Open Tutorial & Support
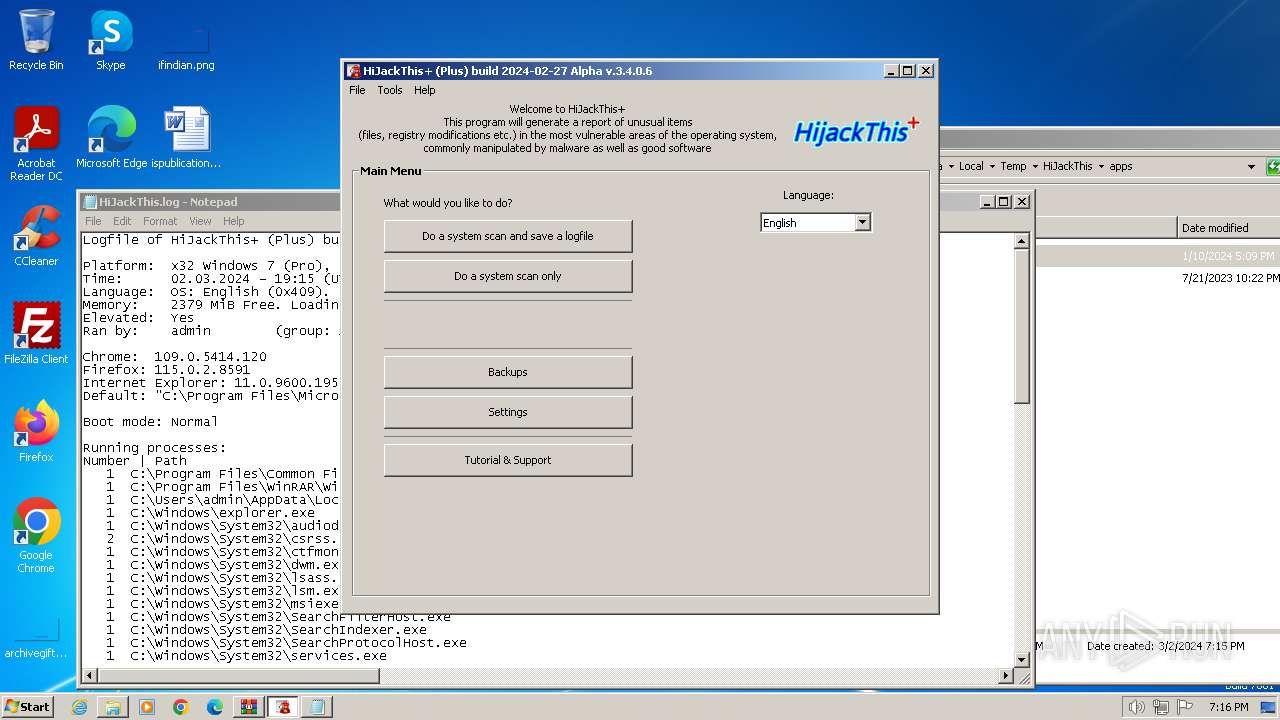This screenshot has height=720, width=1280. [508, 460]
